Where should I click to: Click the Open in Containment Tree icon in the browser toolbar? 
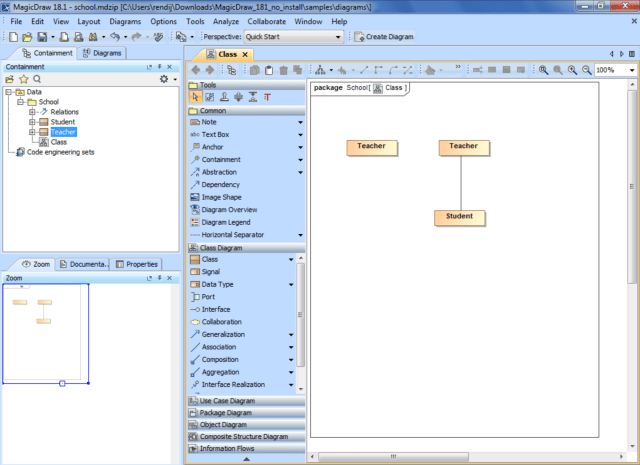(x=9, y=79)
